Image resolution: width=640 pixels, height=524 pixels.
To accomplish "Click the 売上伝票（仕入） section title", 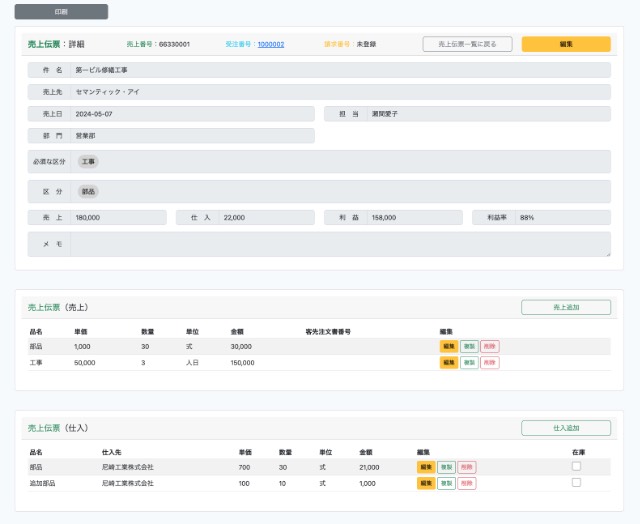I will [x=58, y=428].
